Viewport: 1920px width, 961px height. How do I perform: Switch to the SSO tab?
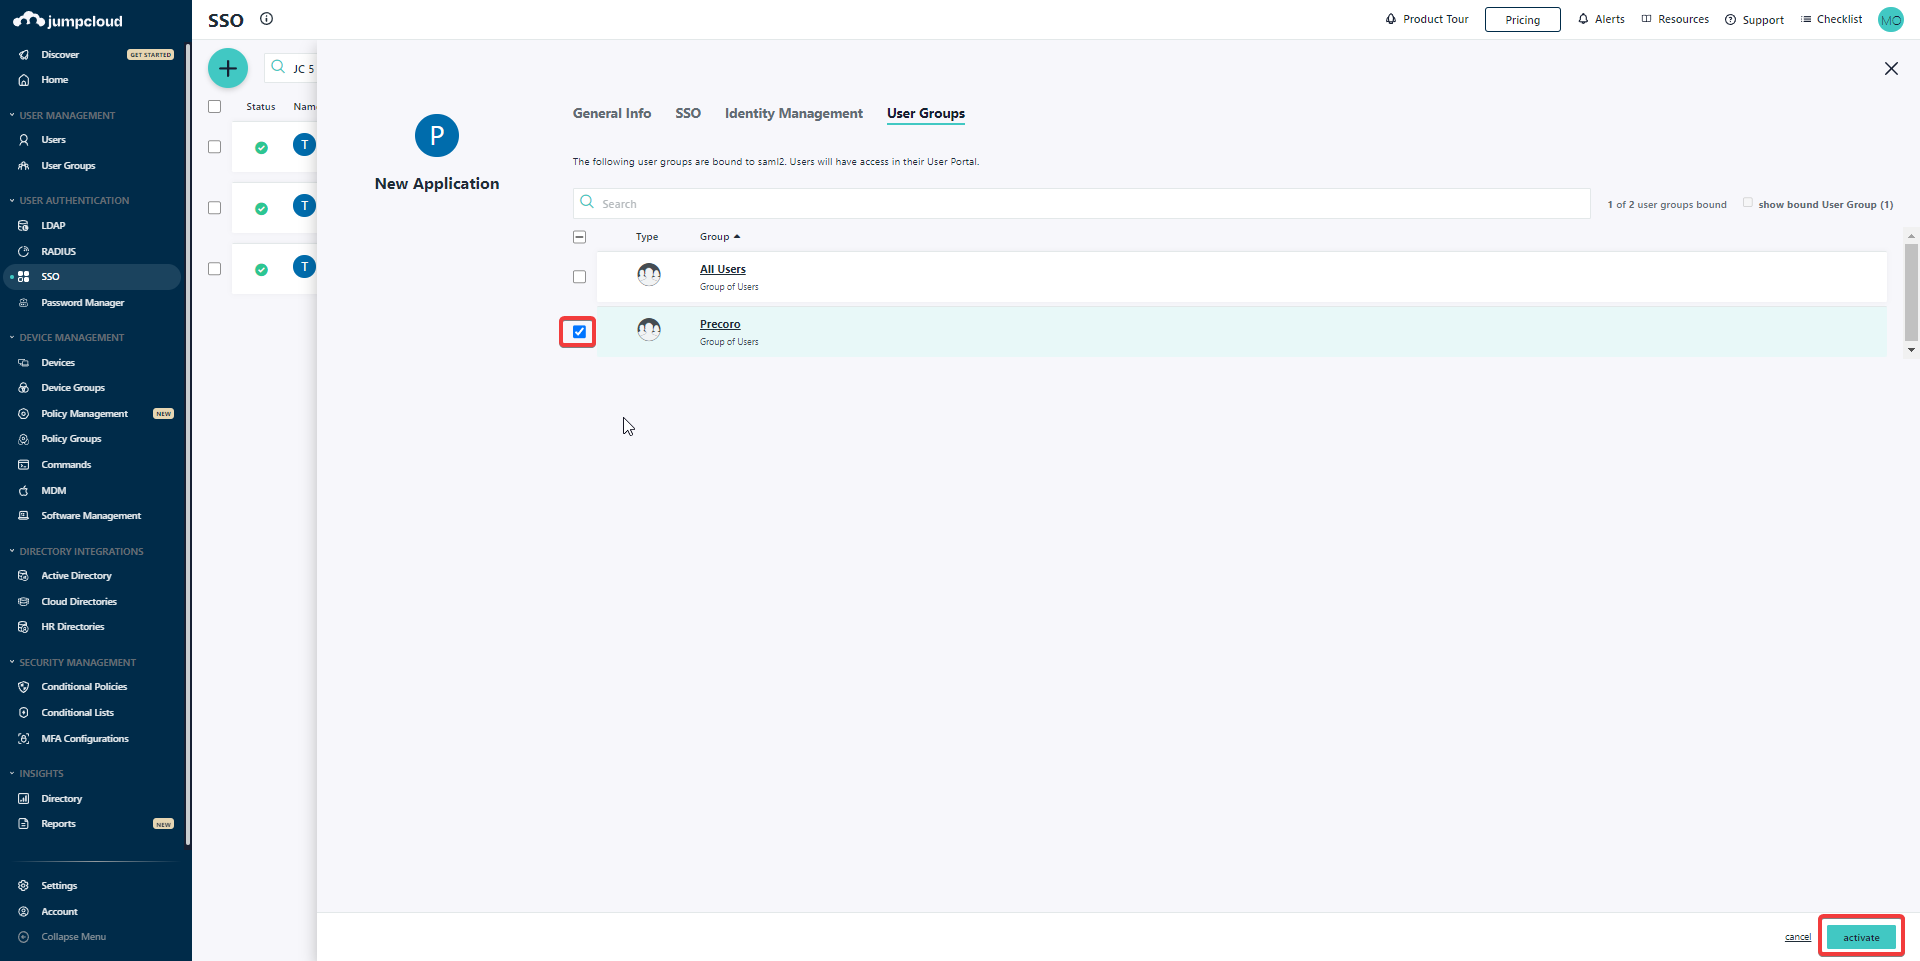(688, 114)
